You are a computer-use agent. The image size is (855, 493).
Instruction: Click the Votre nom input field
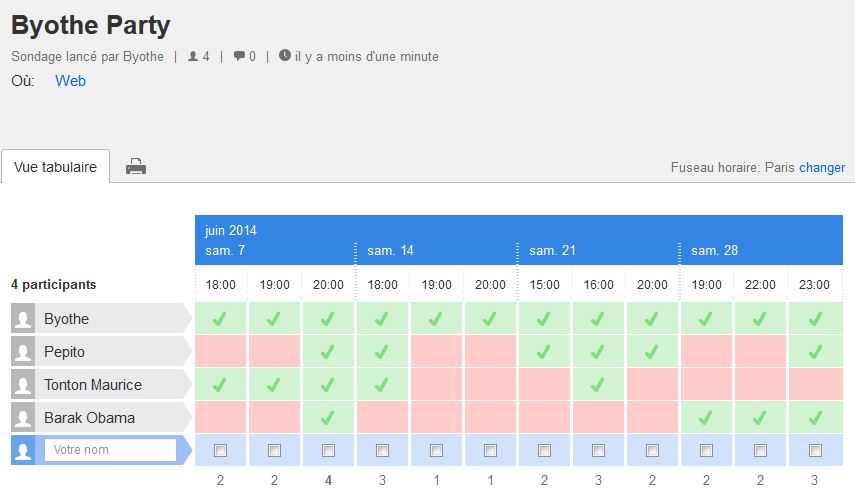[110, 450]
